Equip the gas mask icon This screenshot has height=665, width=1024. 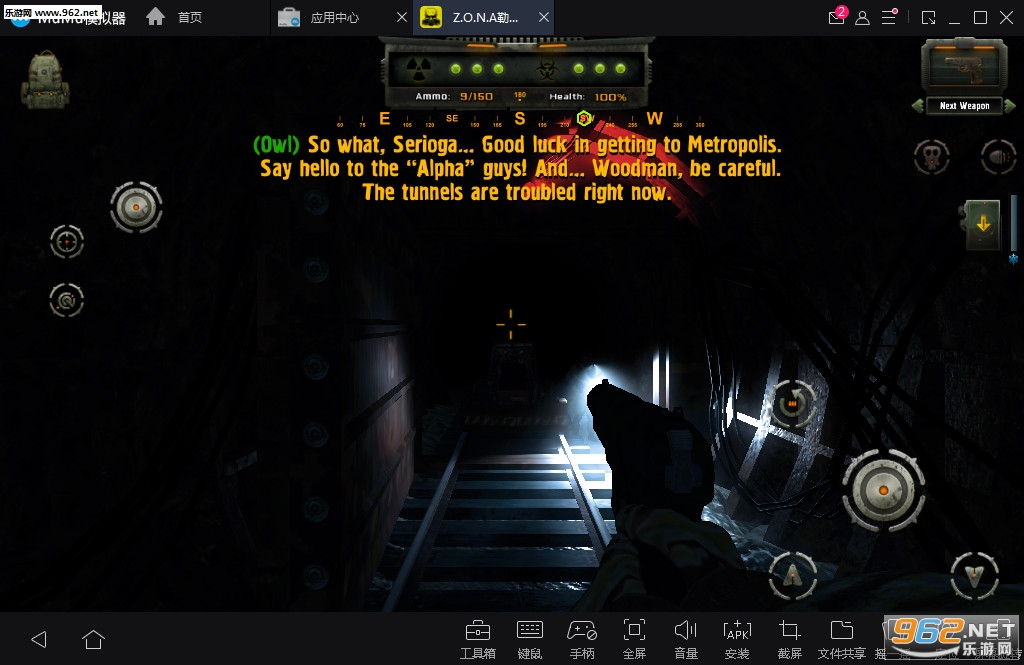[932, 157]
